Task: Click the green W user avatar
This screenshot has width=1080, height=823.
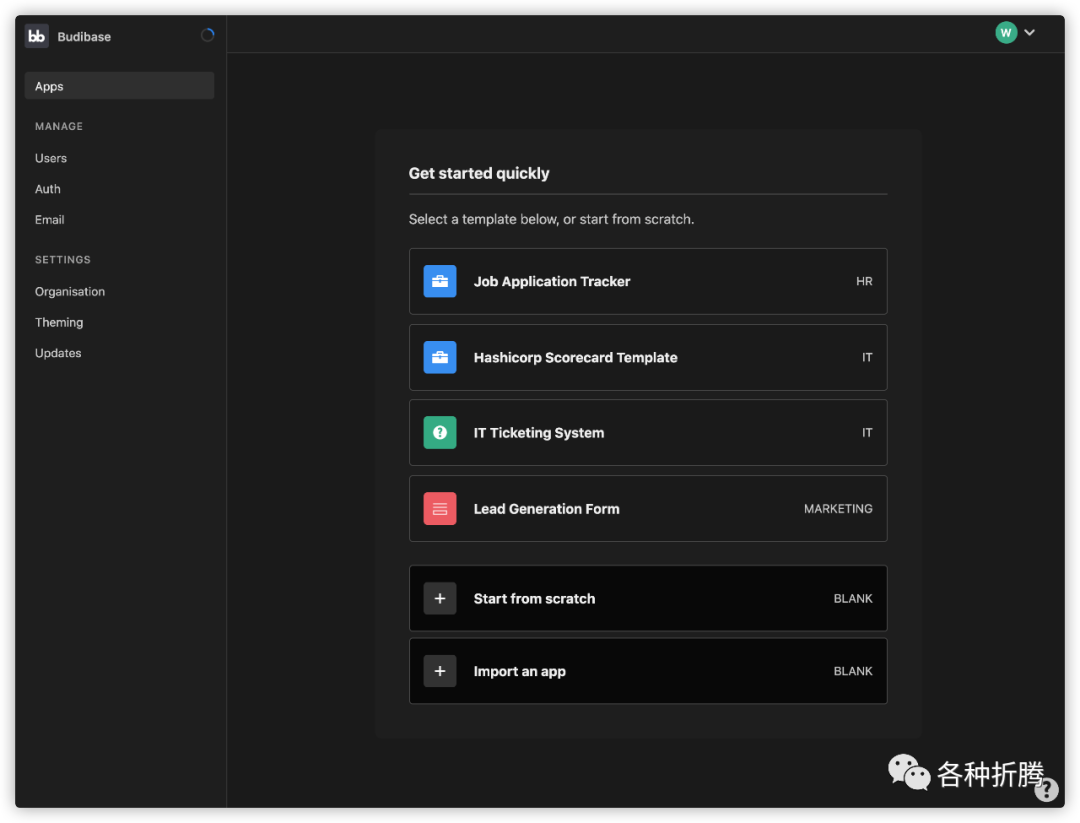Action: pyautogui.click(x=1006, y=33)
